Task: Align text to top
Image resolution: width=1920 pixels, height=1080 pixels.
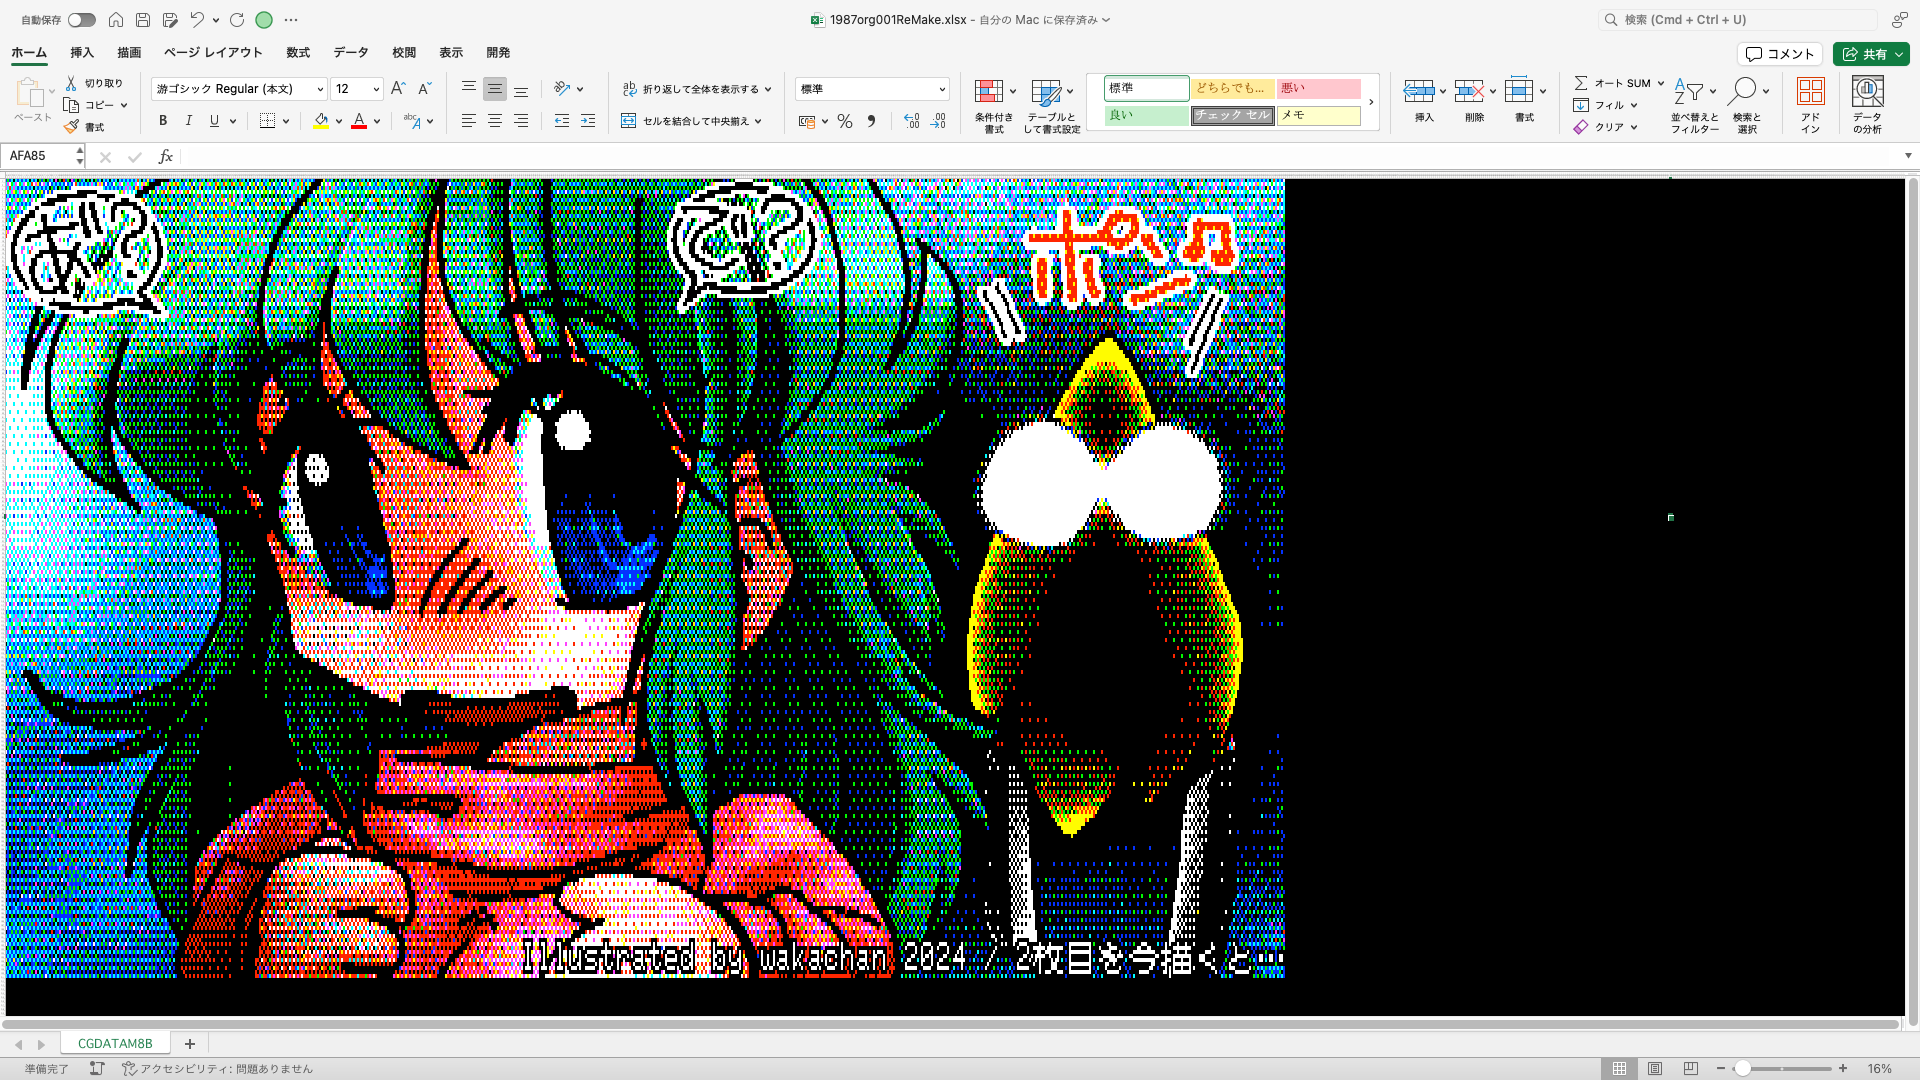Action: pos(468,89)
